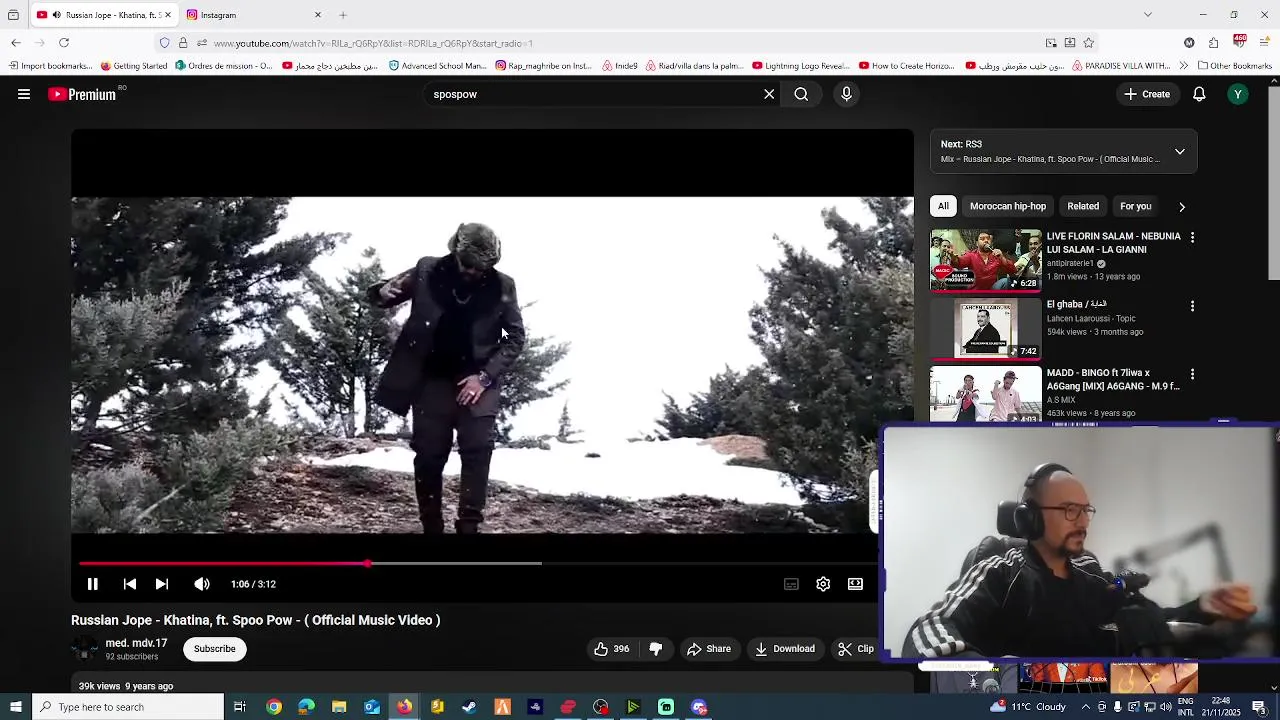Open the account avatar menu
This screenshot has height=720, width=1280.
[x=1238, y=94]
